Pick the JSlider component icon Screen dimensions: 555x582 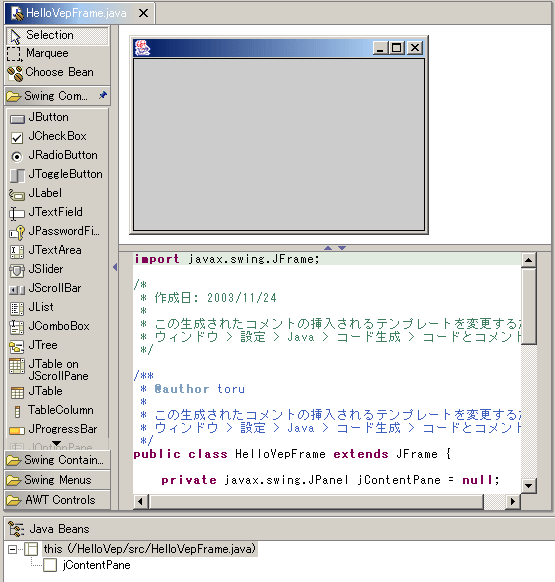click(x=17, y=270)
